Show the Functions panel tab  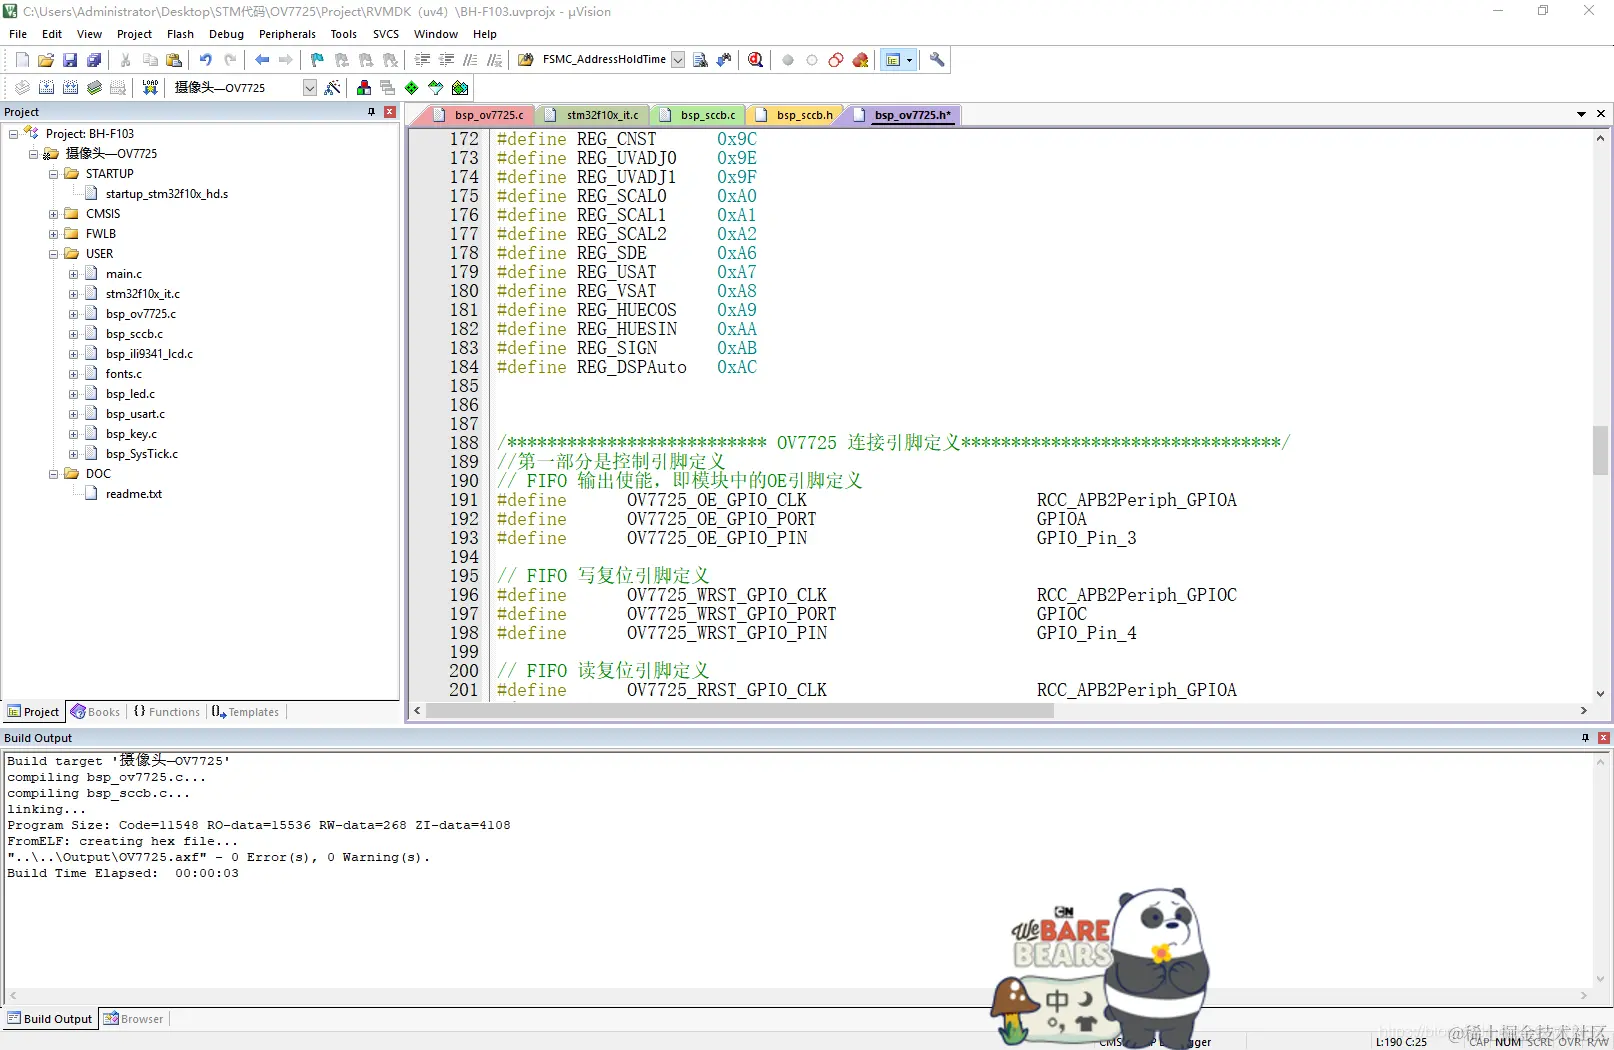166,712
